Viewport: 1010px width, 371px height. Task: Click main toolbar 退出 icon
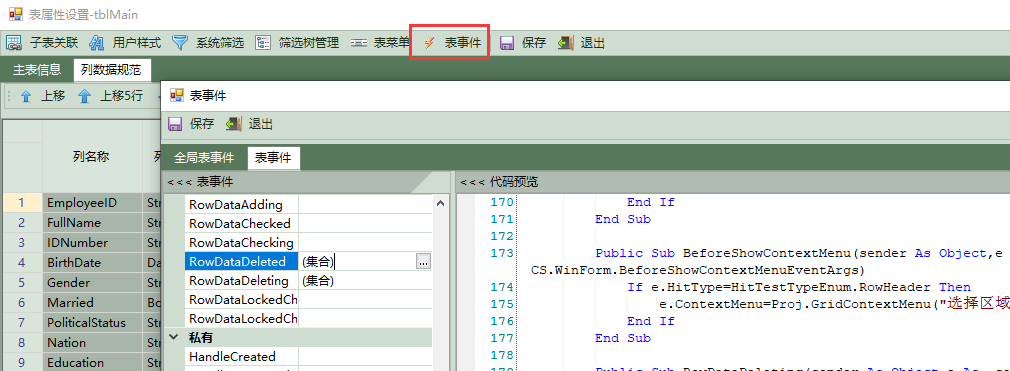pyautogui.click(x=566, y=43)
